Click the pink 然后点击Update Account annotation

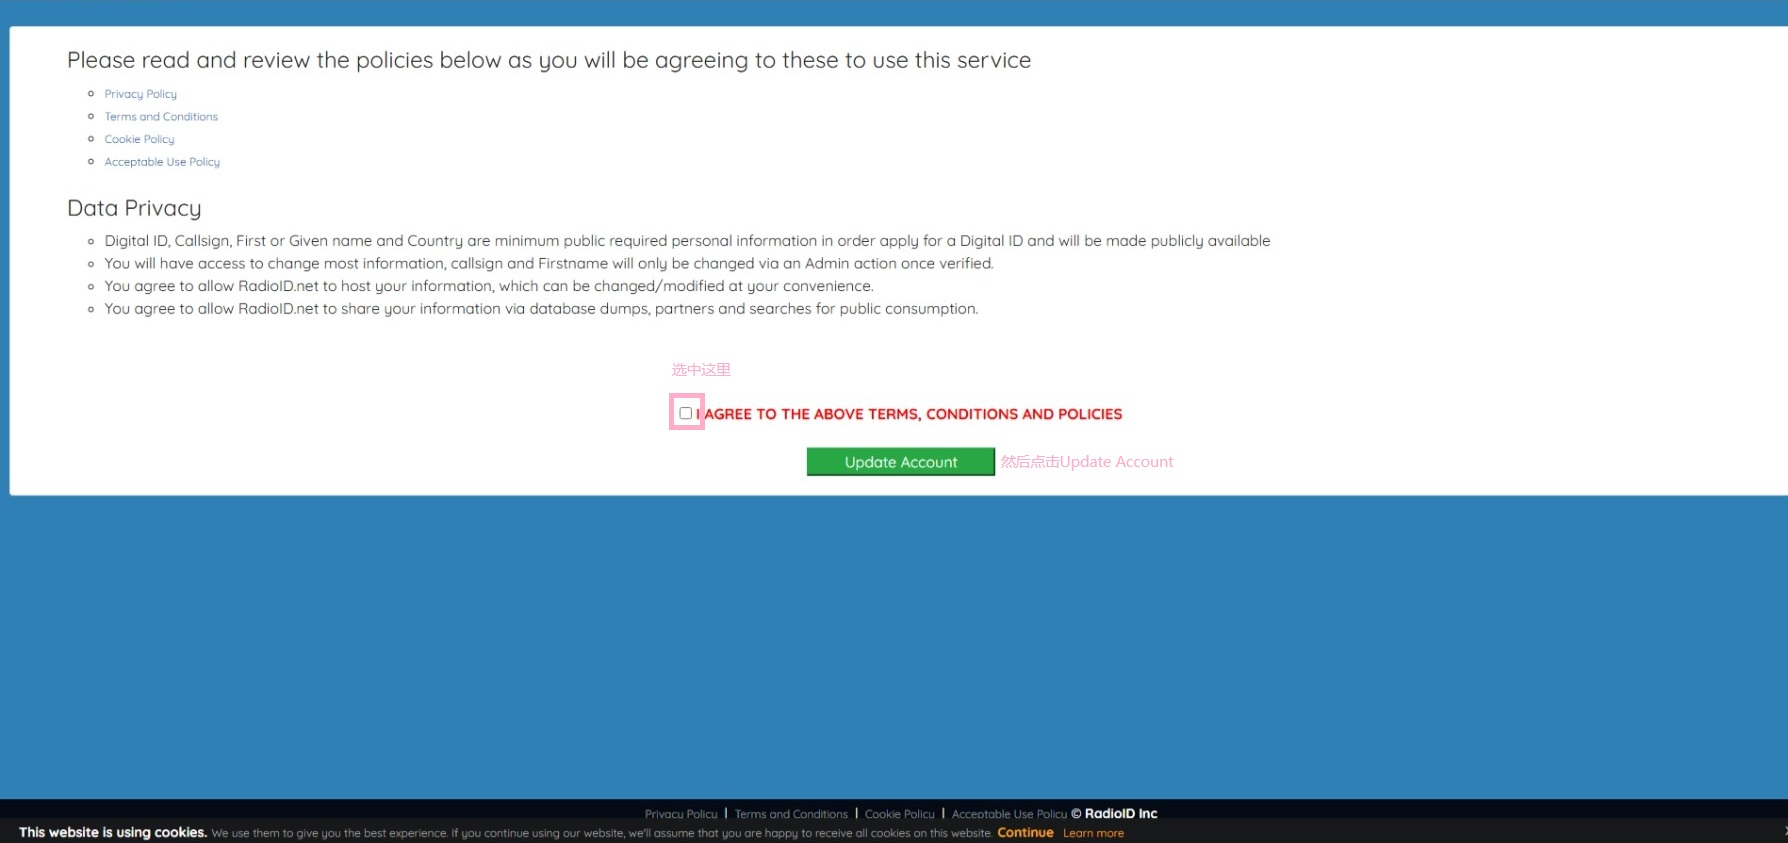coord(1087,462)
